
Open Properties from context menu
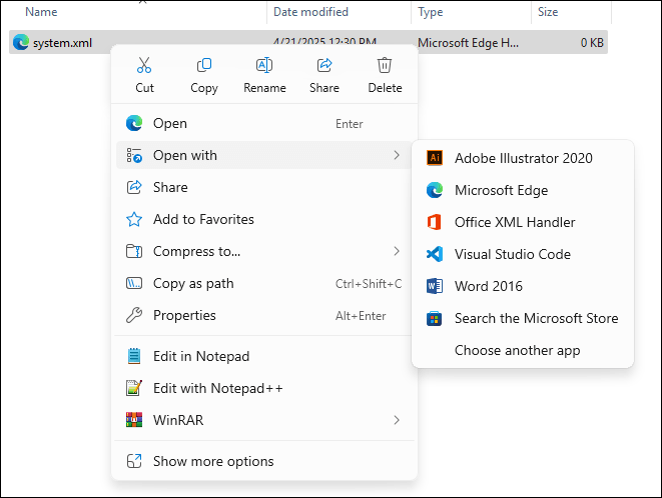pos(184,315)
